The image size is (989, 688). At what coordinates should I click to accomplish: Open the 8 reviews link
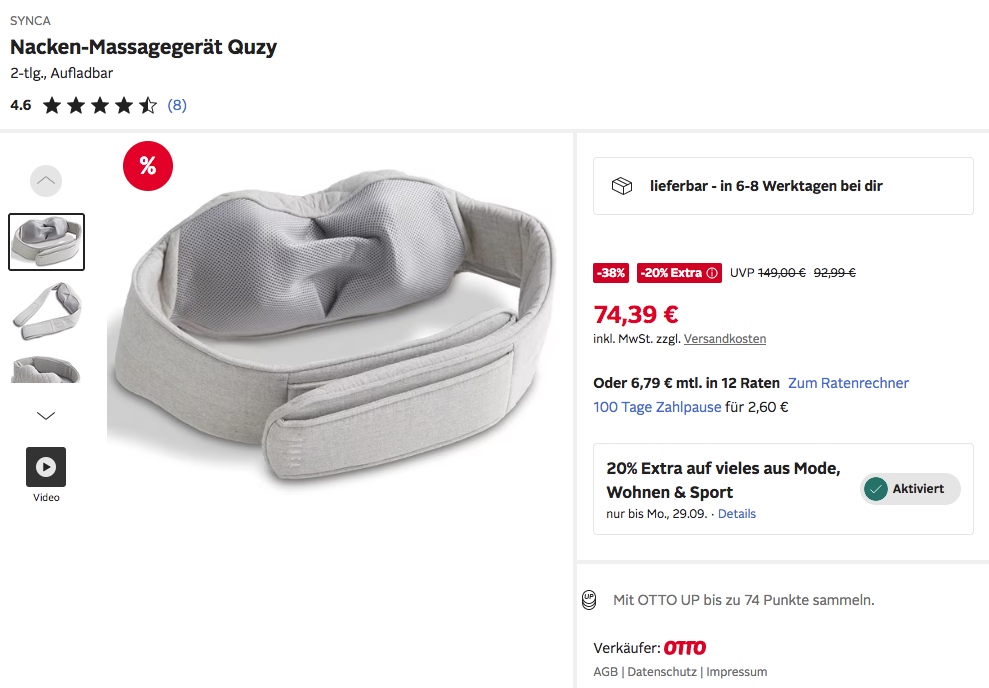click(177, 105)
